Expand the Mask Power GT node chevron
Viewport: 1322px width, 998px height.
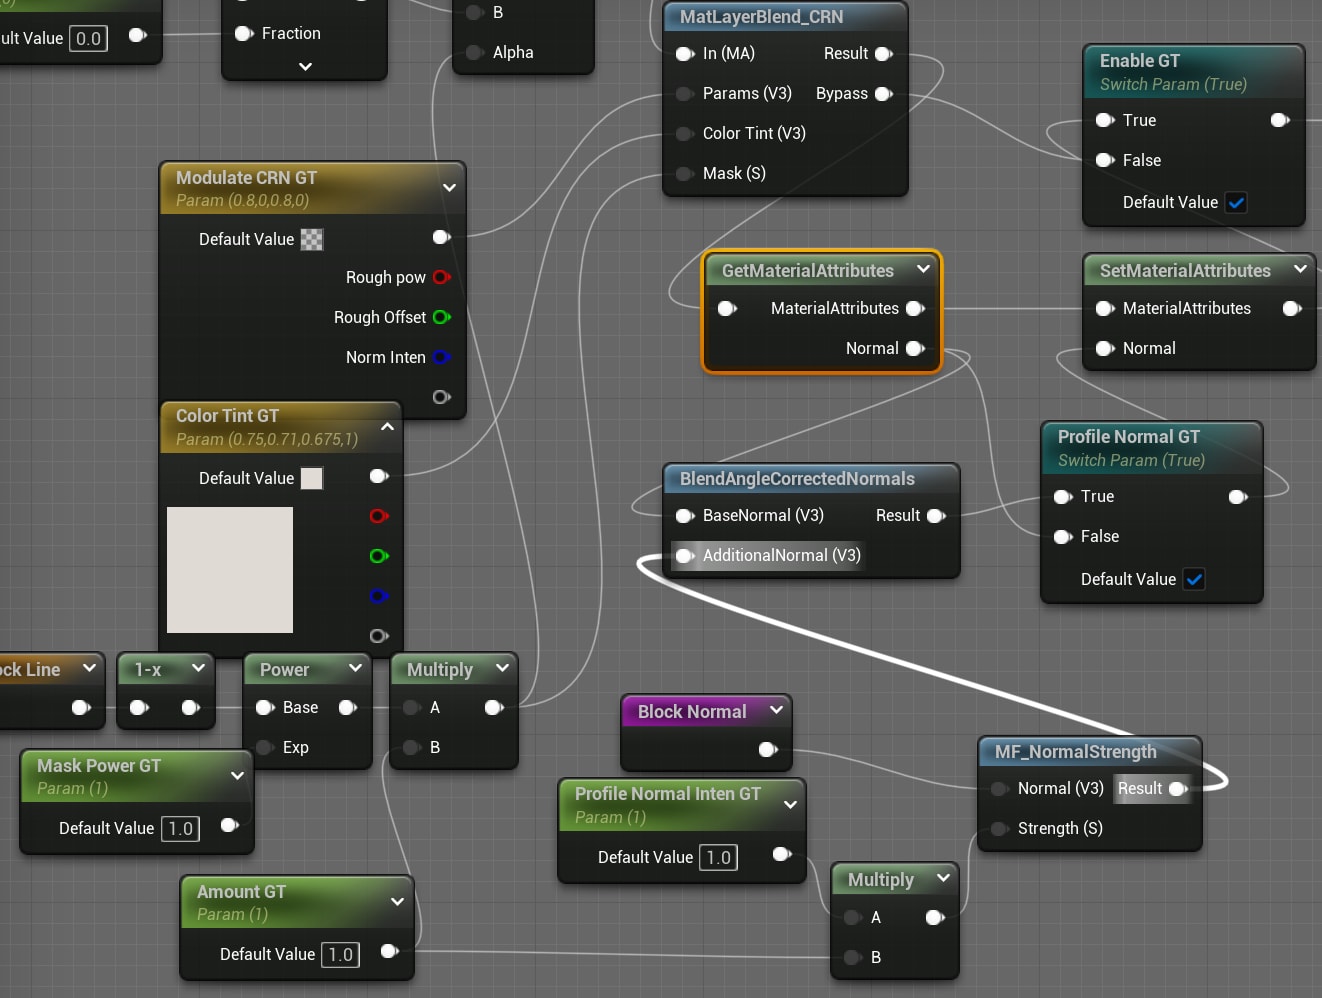tap(238, 776)
